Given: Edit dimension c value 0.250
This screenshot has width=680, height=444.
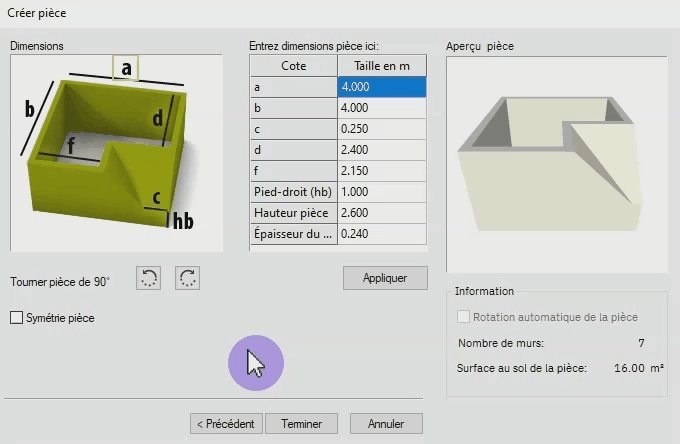Looking at the screenshot, I should click(382, 129).
